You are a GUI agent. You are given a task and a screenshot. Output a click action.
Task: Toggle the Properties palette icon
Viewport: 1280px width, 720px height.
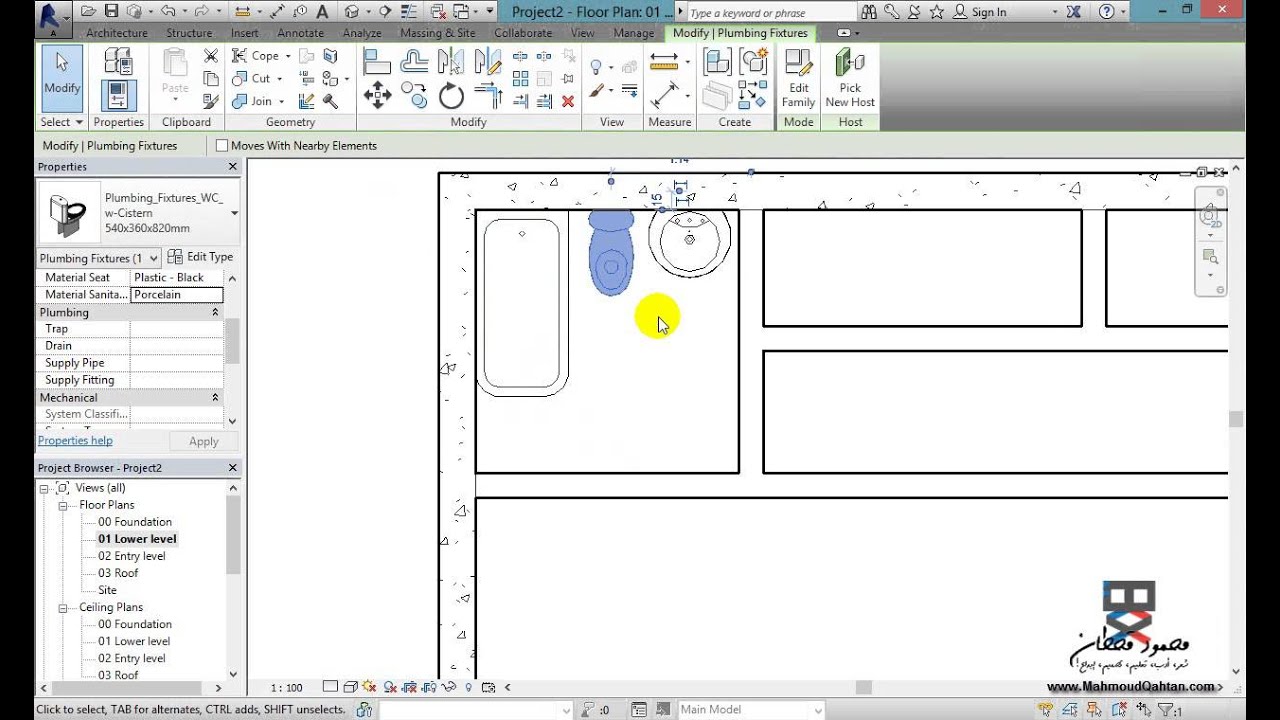tap(118, 95)
